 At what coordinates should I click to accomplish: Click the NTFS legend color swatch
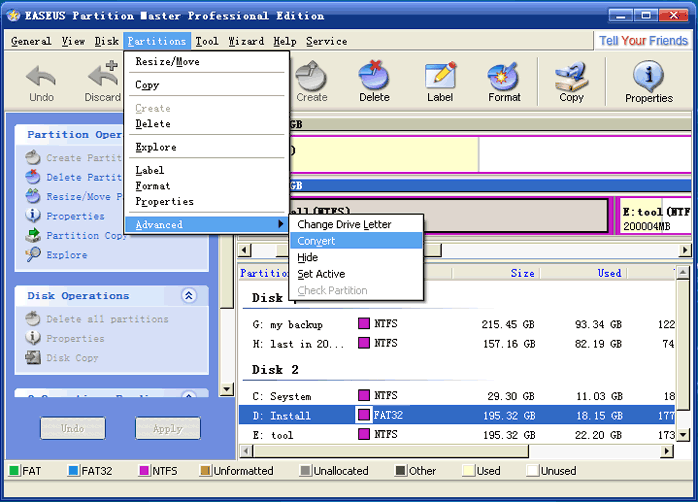(144, 470)
